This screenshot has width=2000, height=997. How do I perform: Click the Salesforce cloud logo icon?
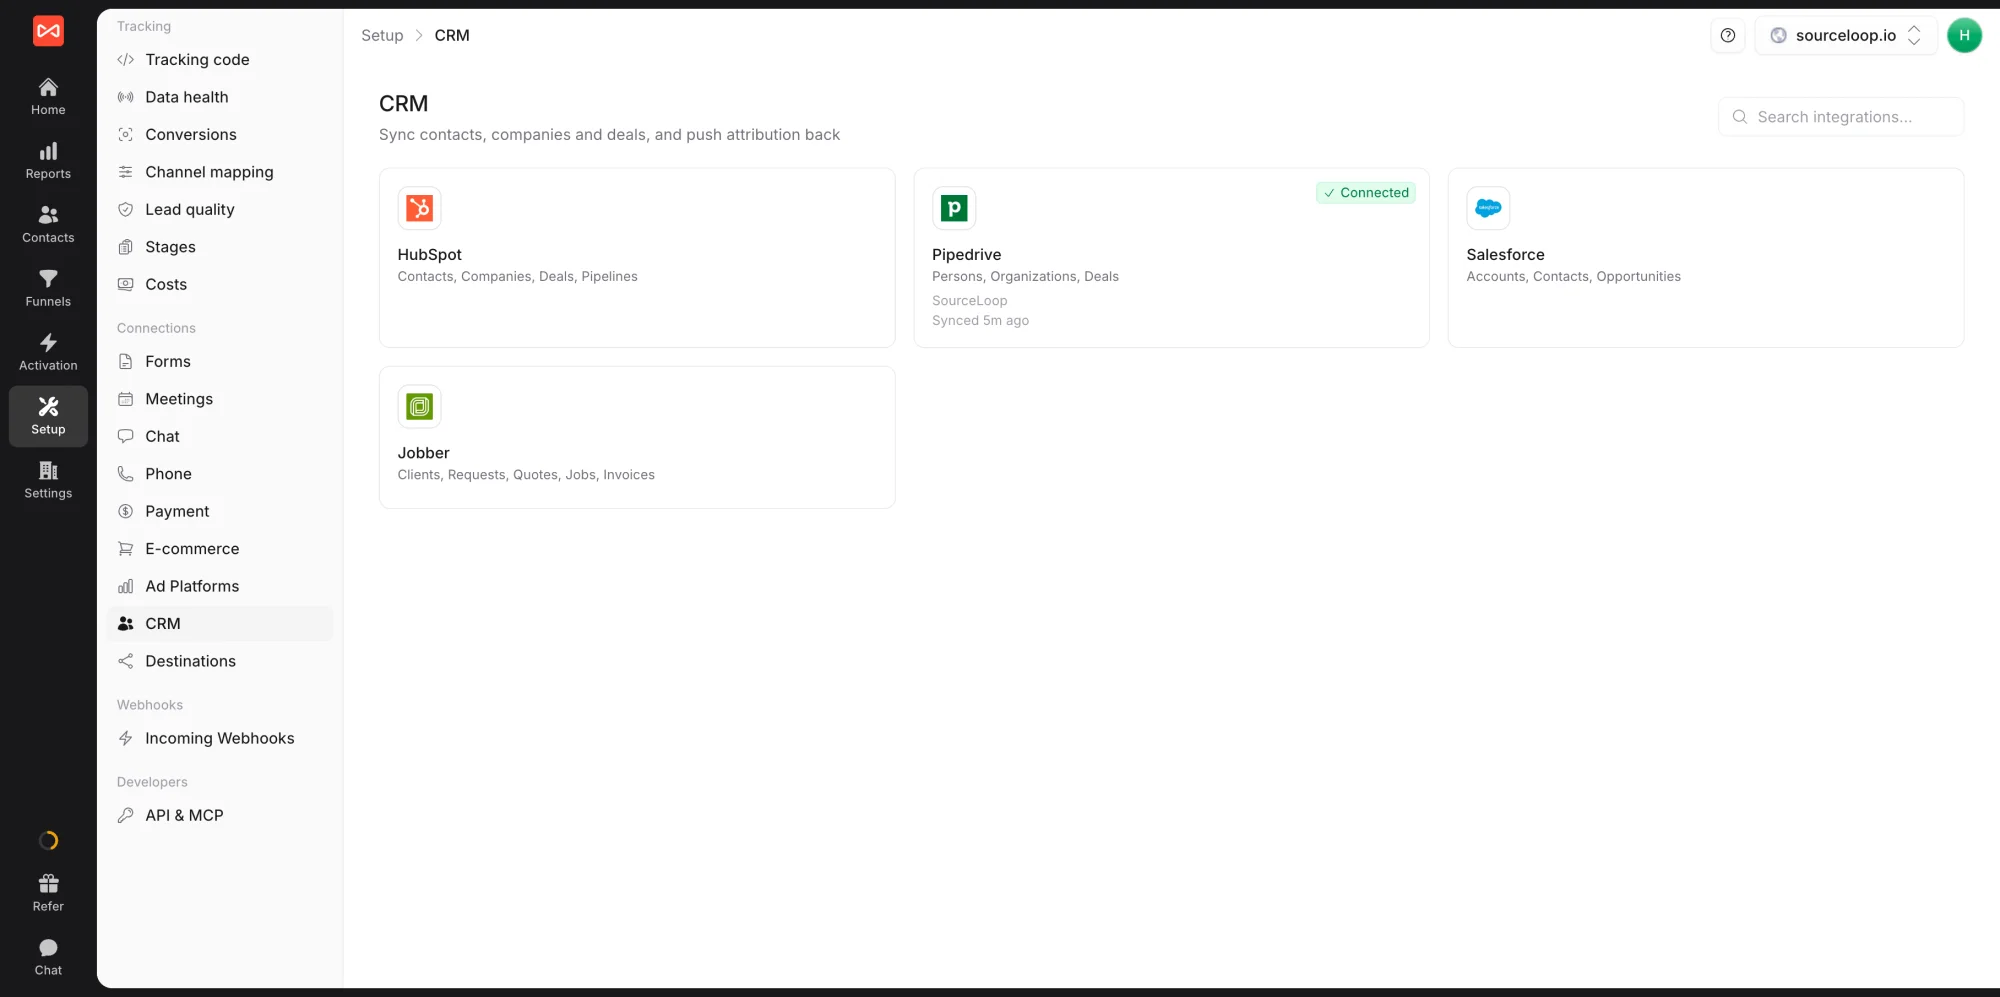coord(1488,208)
